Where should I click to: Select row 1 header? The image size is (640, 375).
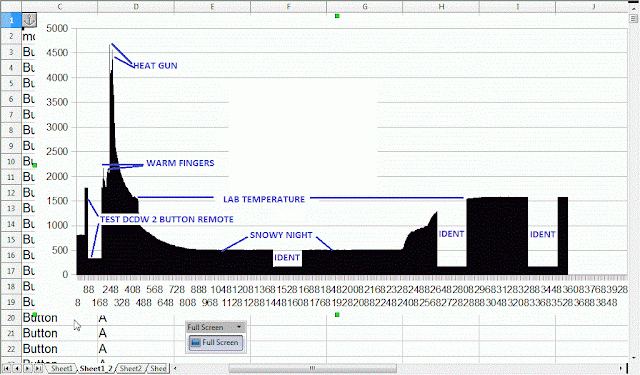(x=11, y=20)
